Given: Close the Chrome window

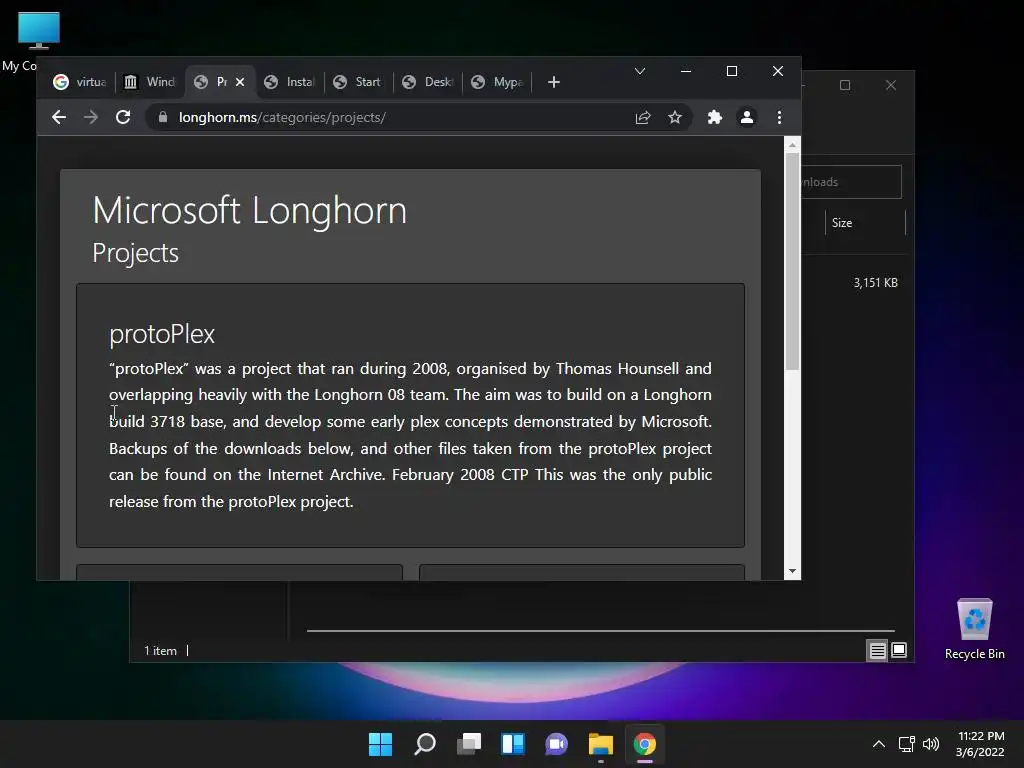Looking at the screenshot, I should pos(778,71).
